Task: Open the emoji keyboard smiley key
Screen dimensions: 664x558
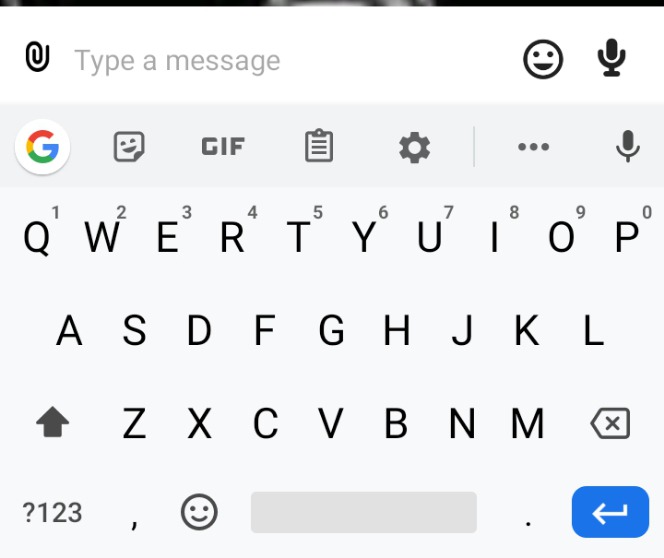Action: coord(199,512)
